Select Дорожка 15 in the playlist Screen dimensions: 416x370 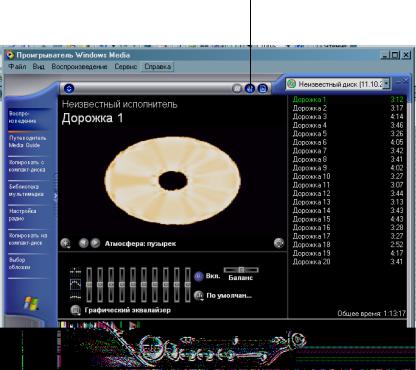pos(348,219)
